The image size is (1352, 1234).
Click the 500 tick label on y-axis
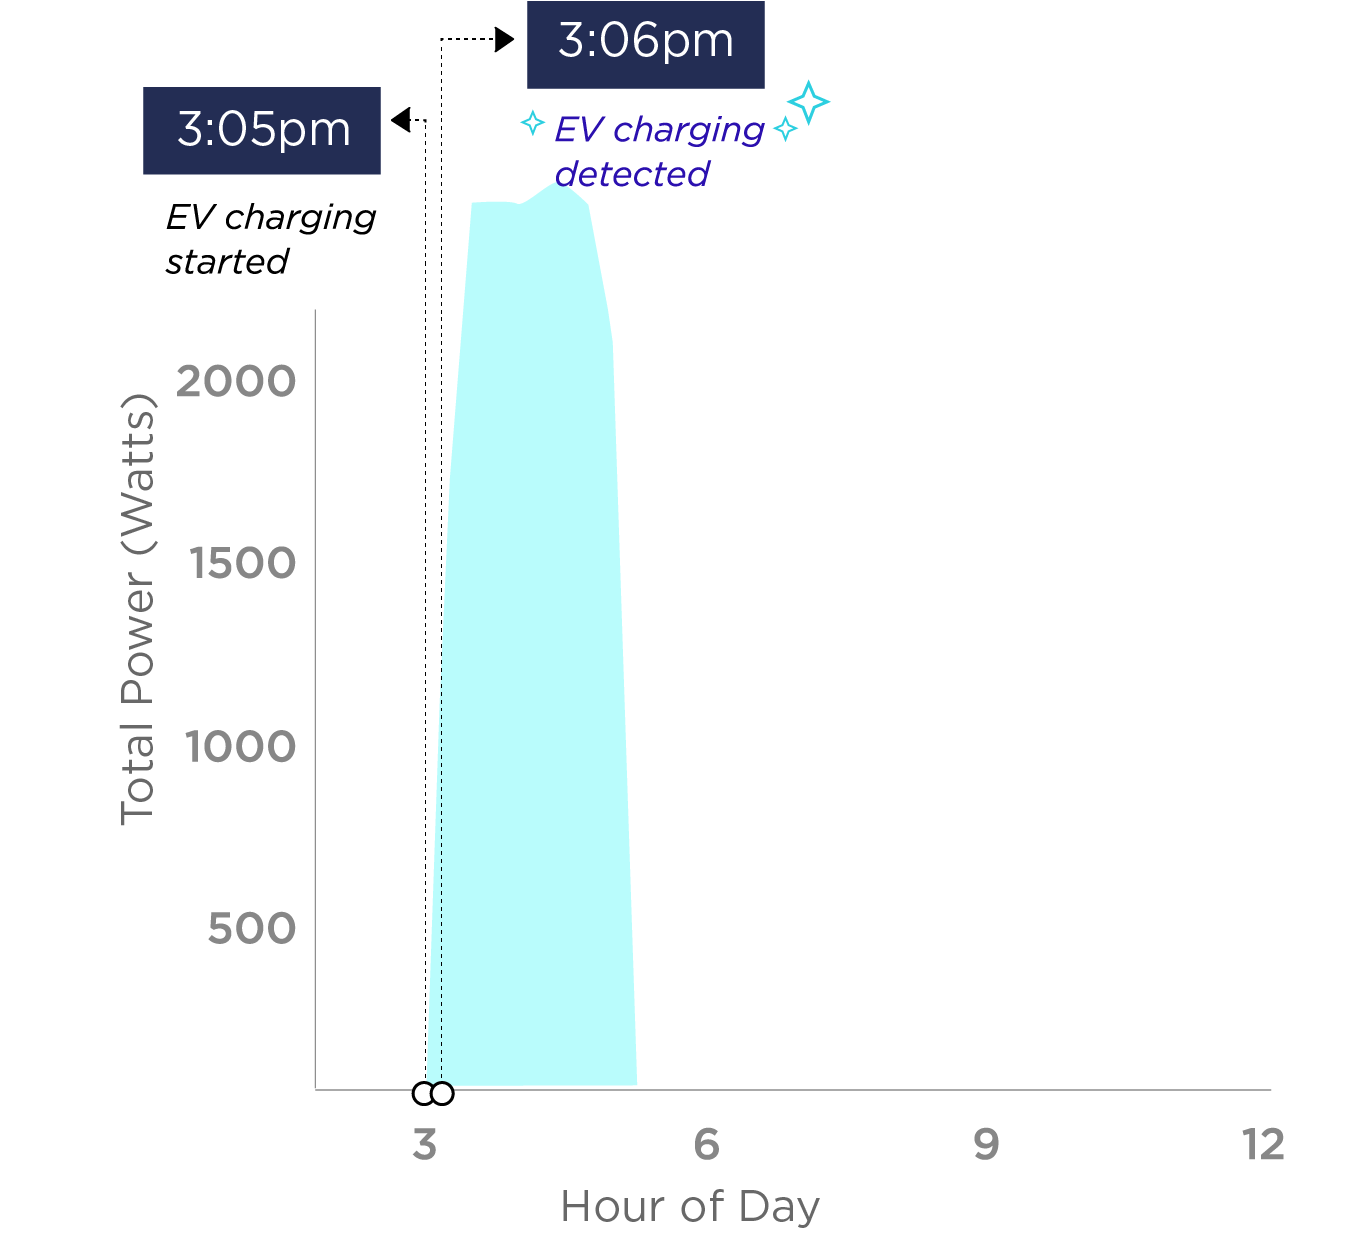coord(252,928)
